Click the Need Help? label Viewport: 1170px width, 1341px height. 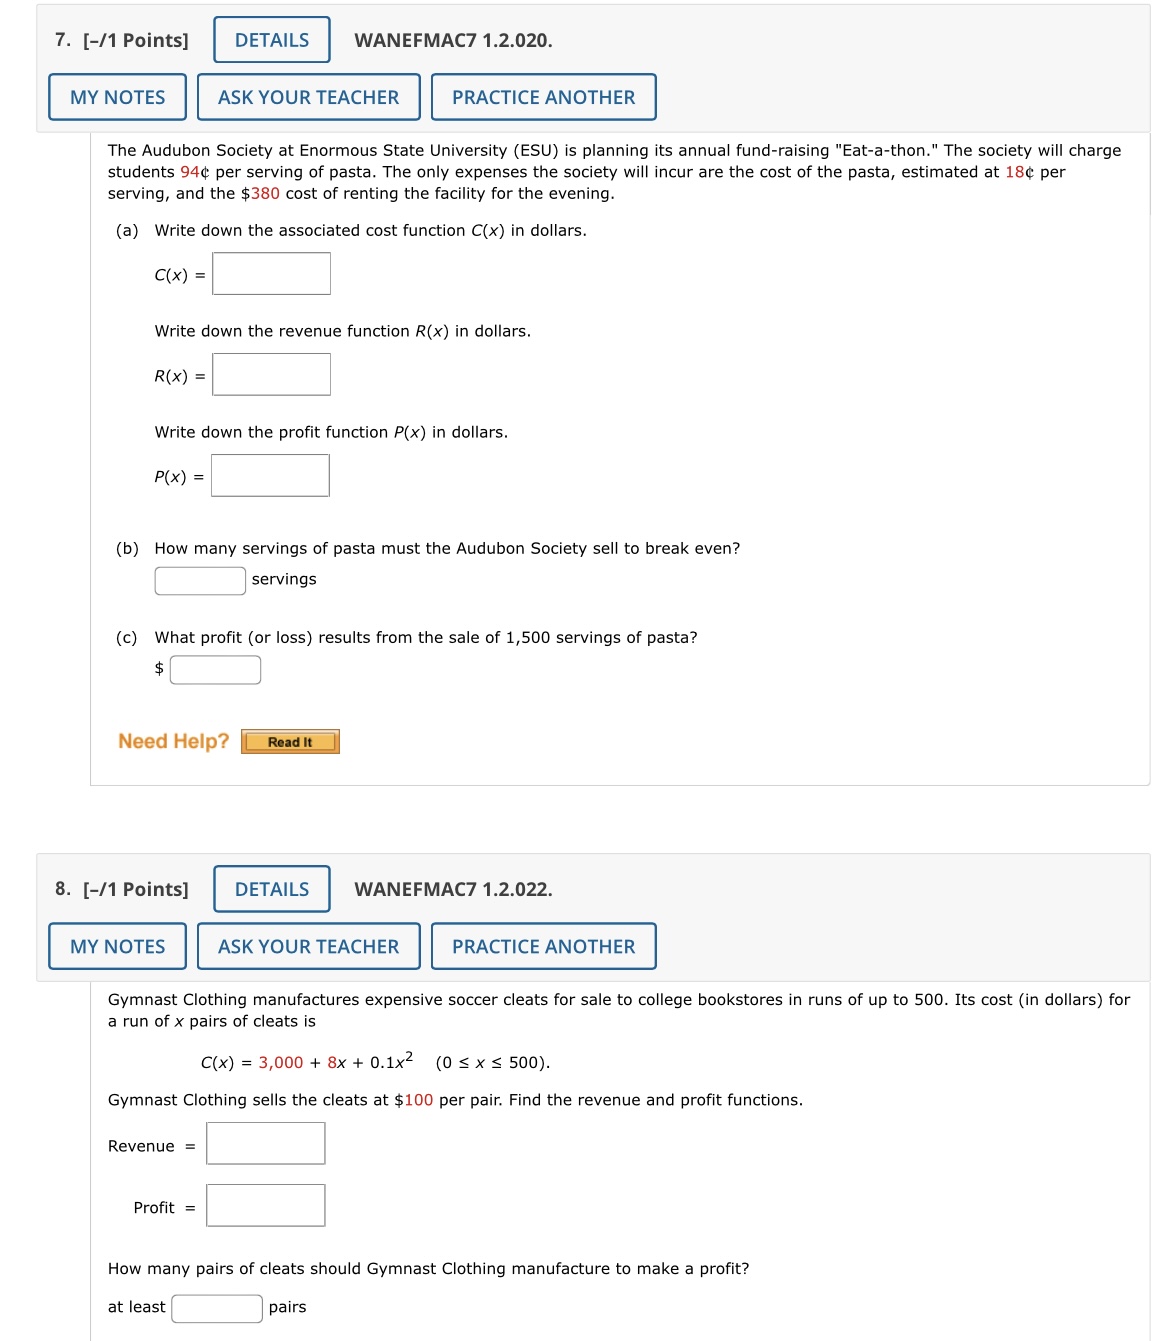click(171, 741)
